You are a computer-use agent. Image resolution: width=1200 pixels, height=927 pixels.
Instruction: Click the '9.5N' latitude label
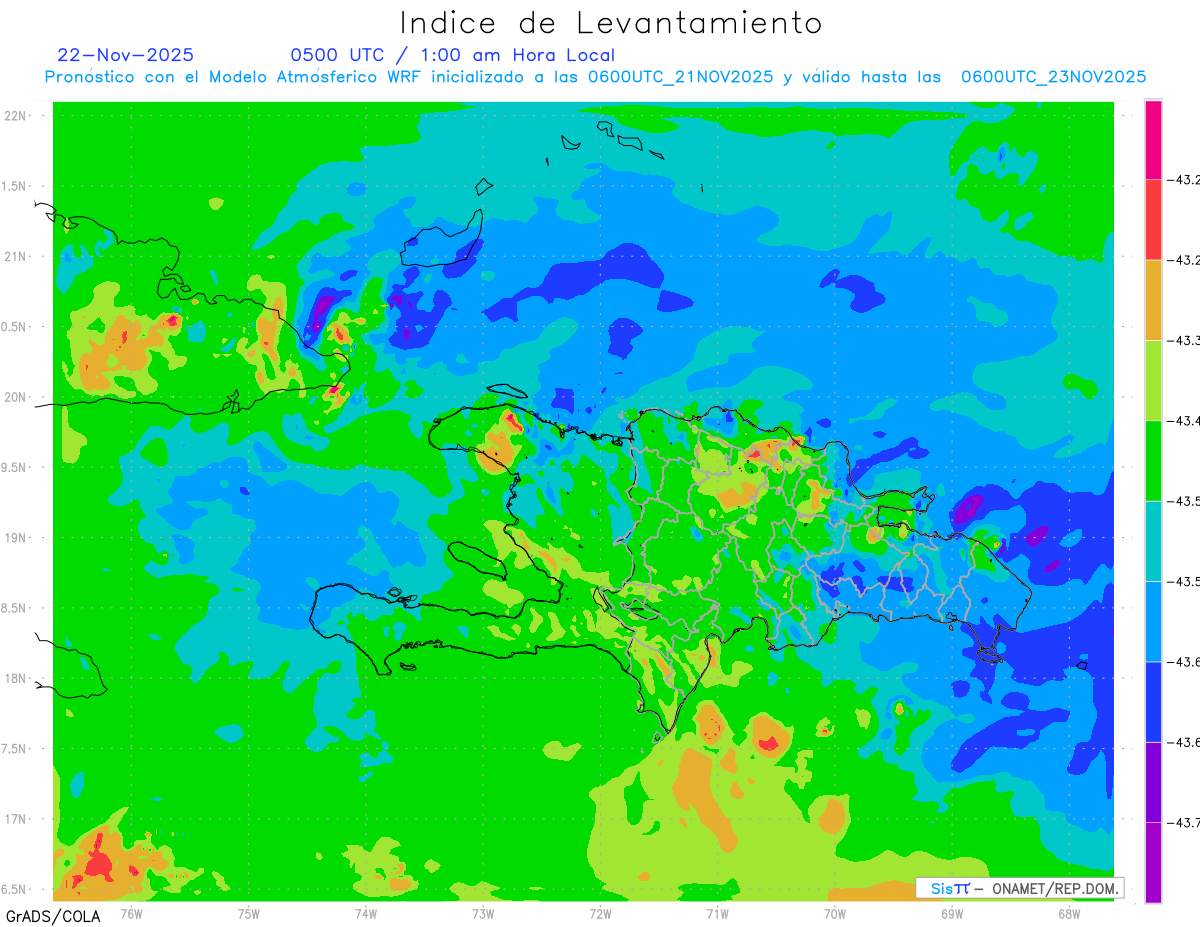click(x=12, y=467)
